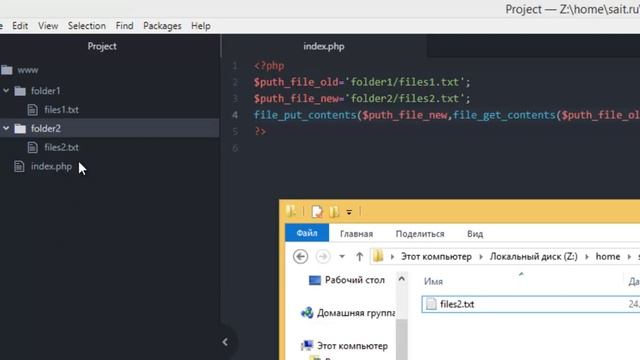The image size is (640, 360).
Task: Go forward in Explorer navigation
Action: 322,256
